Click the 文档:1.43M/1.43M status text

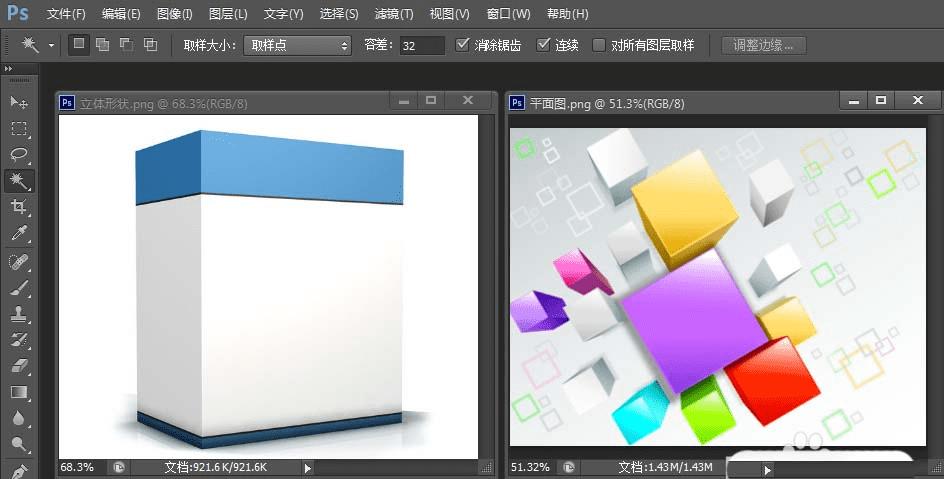pos(665,467)
